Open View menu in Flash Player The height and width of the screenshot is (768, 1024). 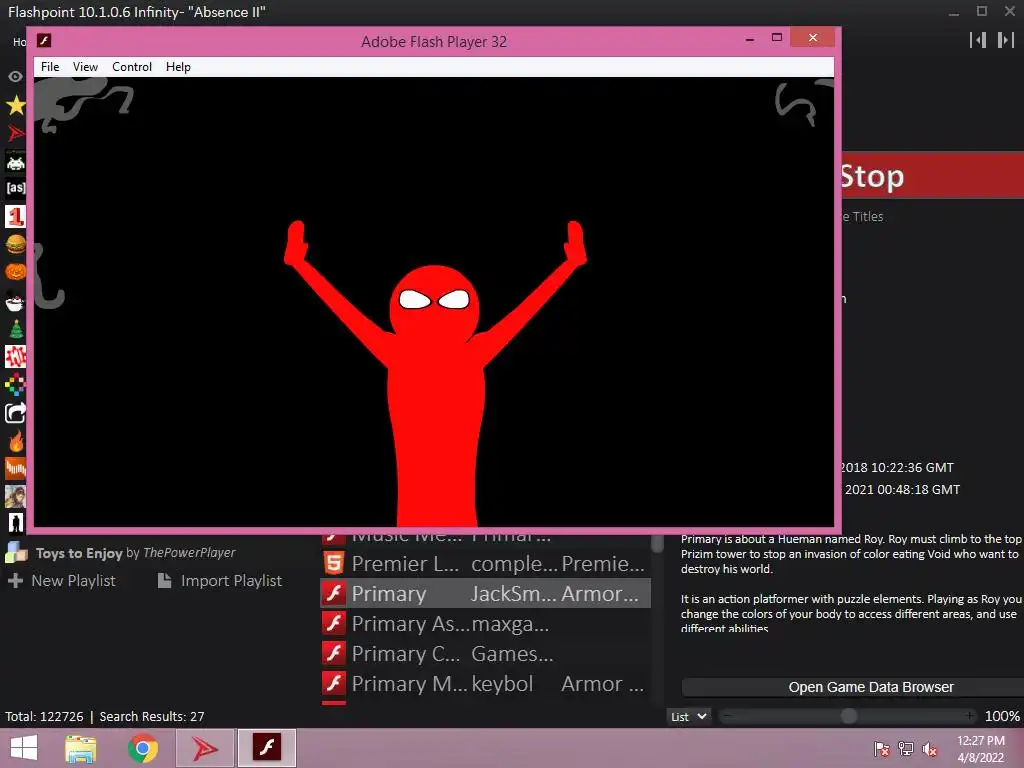[x=85, y=67]
